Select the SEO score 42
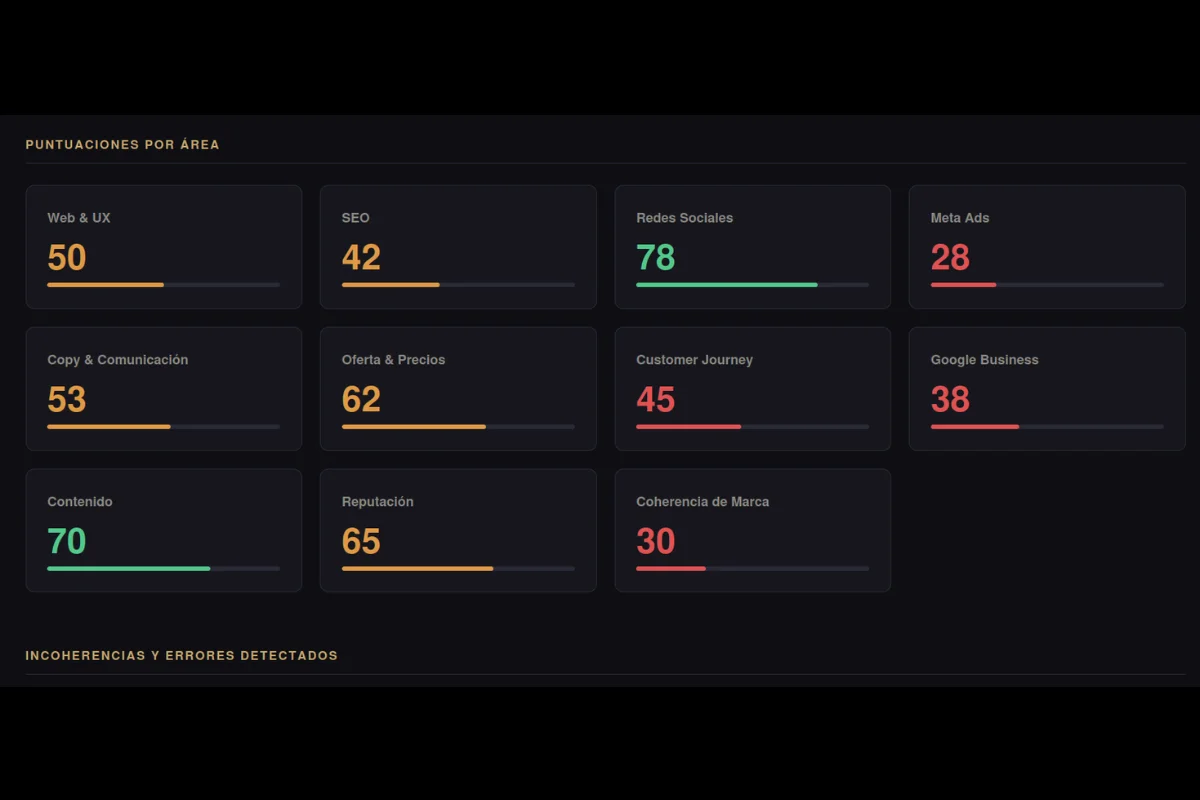This screenshot has width=1200, height=800. pos(361,258)
